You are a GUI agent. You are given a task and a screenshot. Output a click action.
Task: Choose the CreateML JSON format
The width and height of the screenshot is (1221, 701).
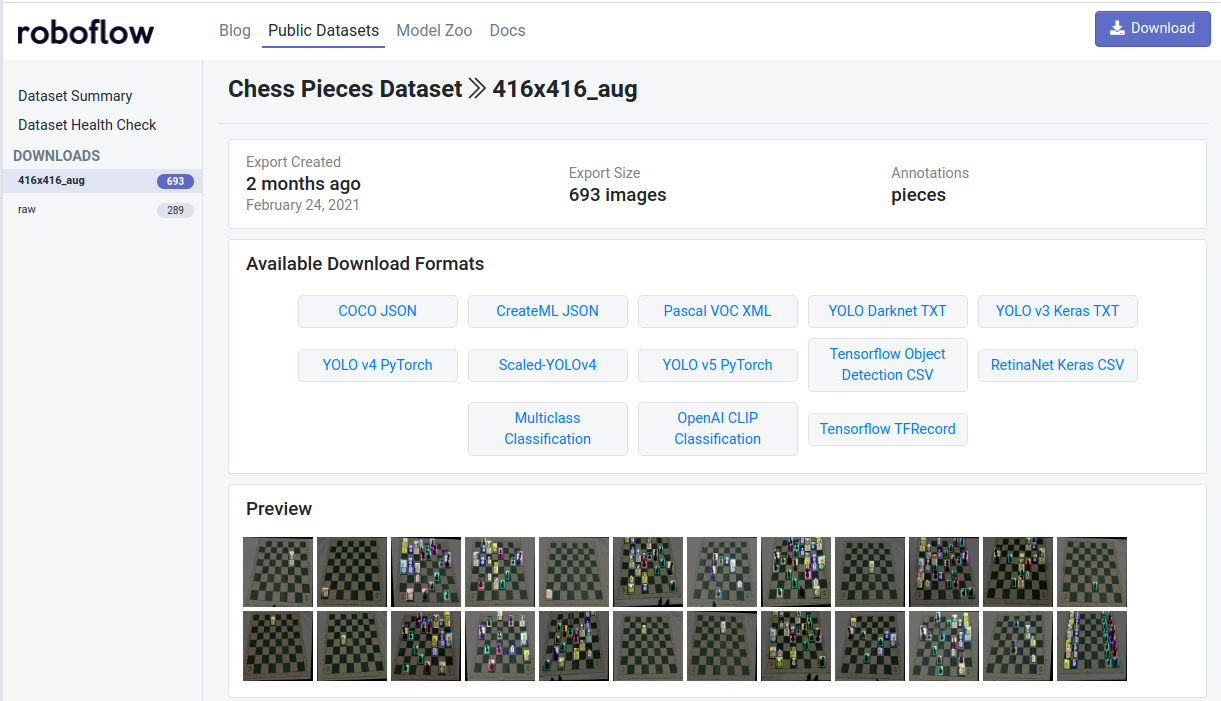click(x=548, y=311)
